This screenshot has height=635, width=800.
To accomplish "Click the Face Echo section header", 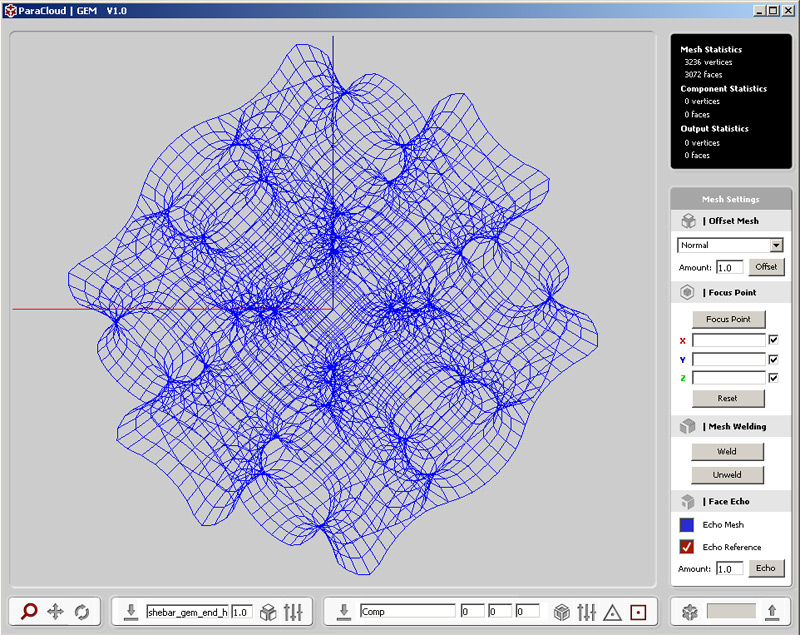I will click(x=729, y=501).
